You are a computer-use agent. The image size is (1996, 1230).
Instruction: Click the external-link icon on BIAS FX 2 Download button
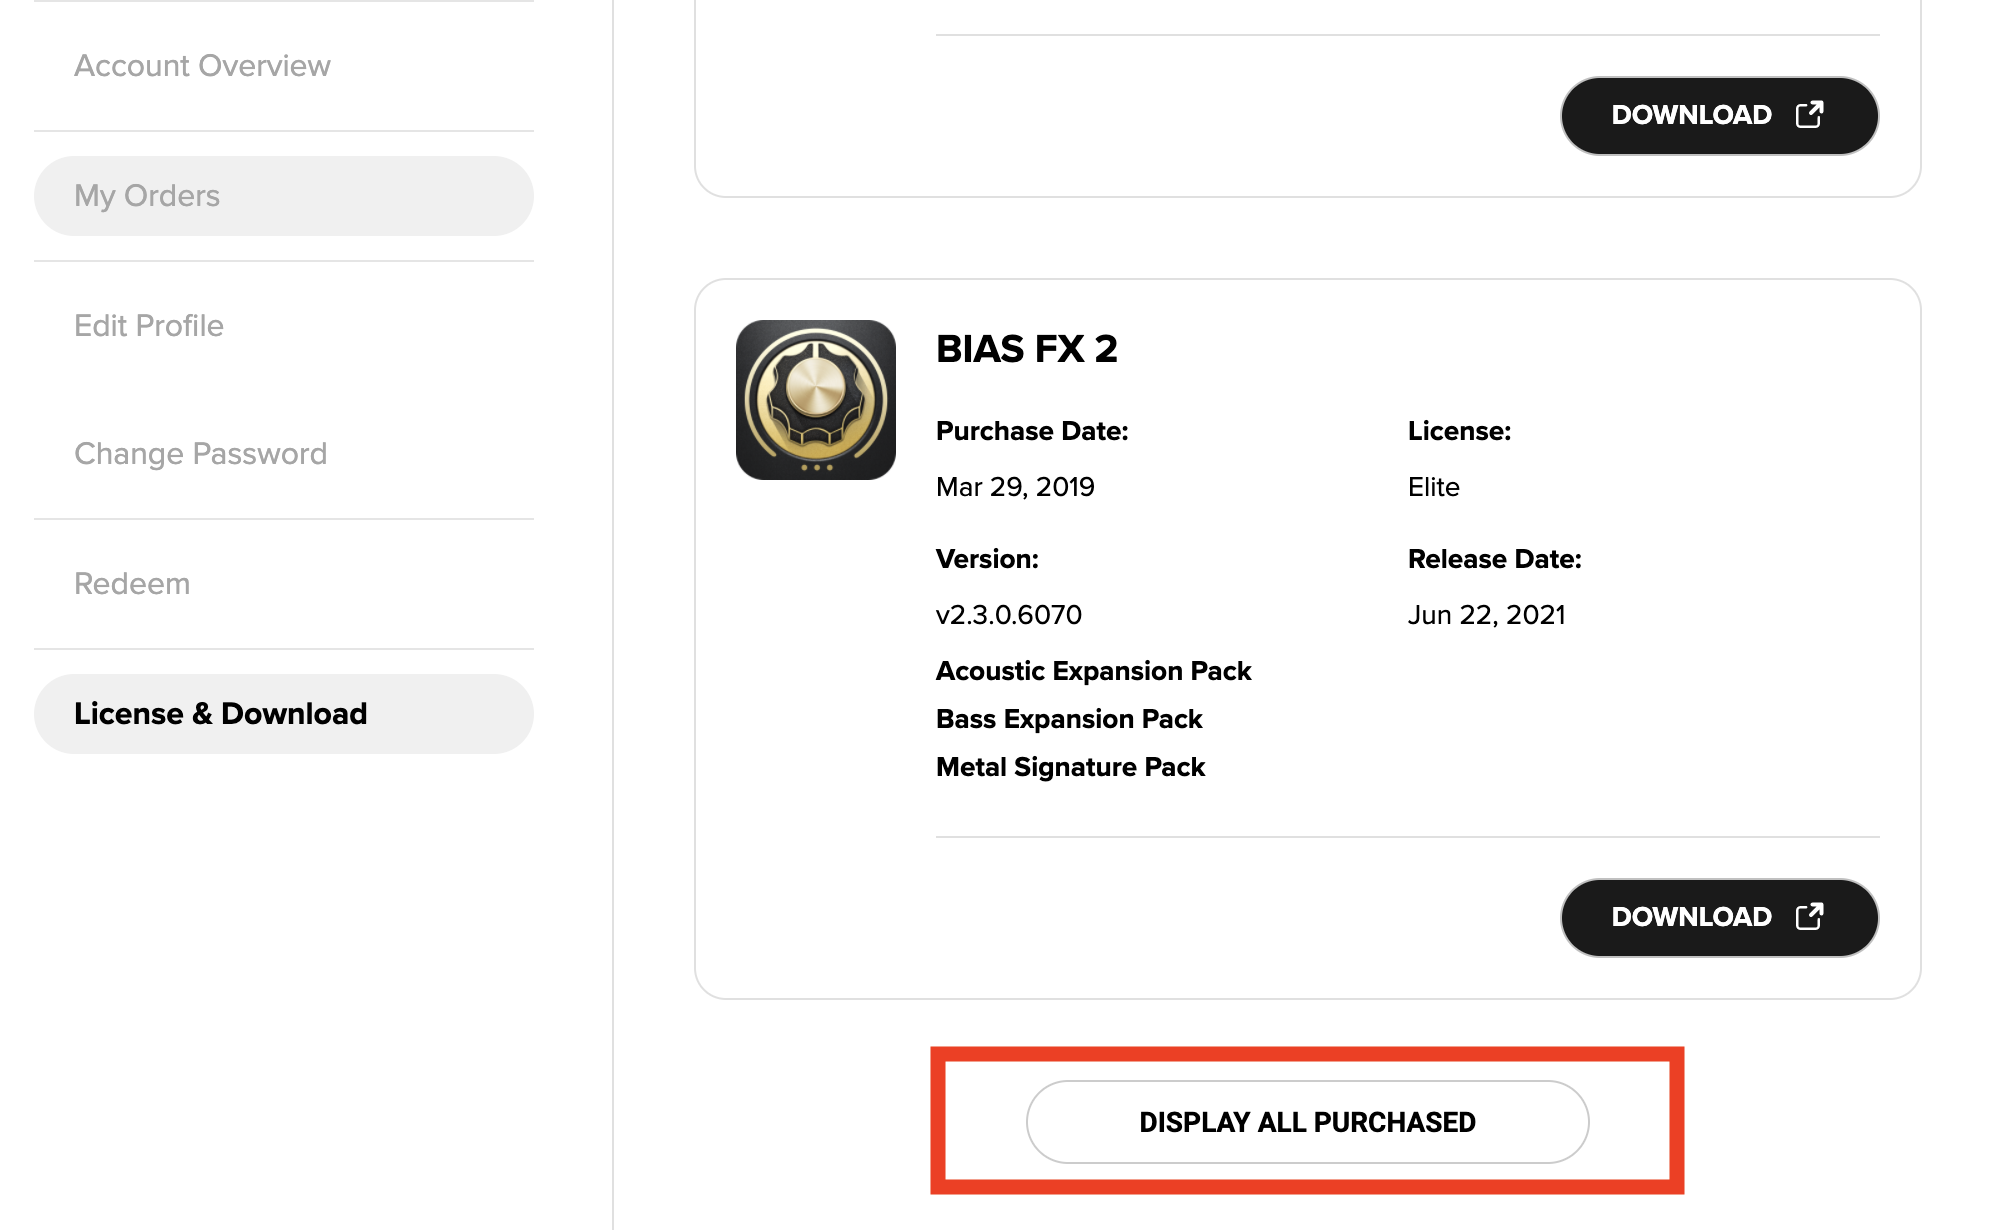coord(1809,916)
